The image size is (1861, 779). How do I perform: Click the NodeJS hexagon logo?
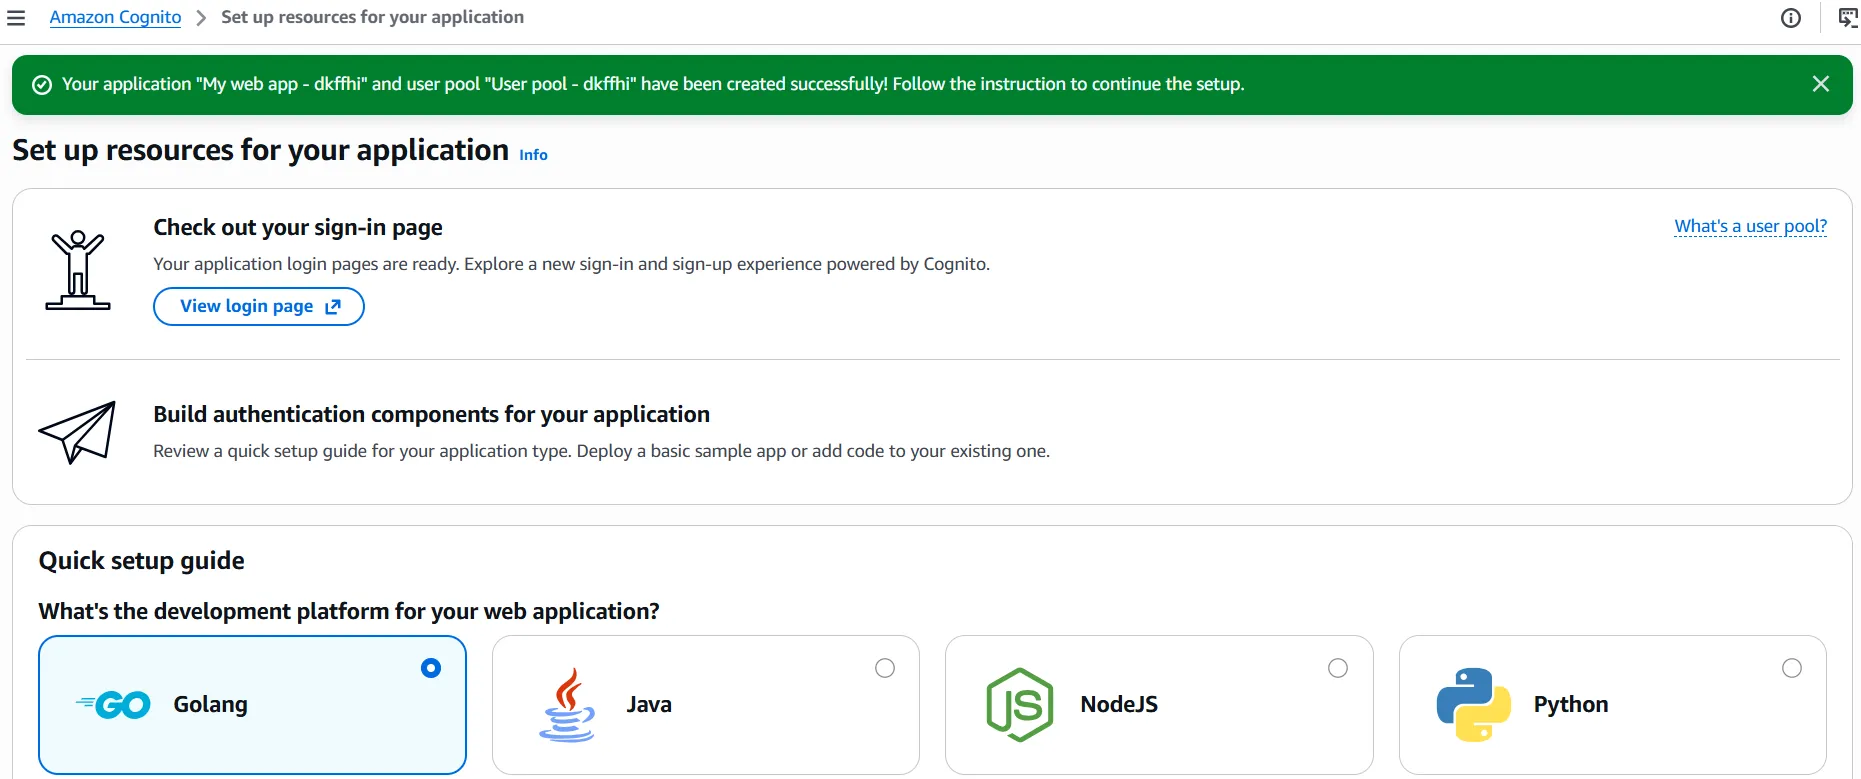point(1020,705)
